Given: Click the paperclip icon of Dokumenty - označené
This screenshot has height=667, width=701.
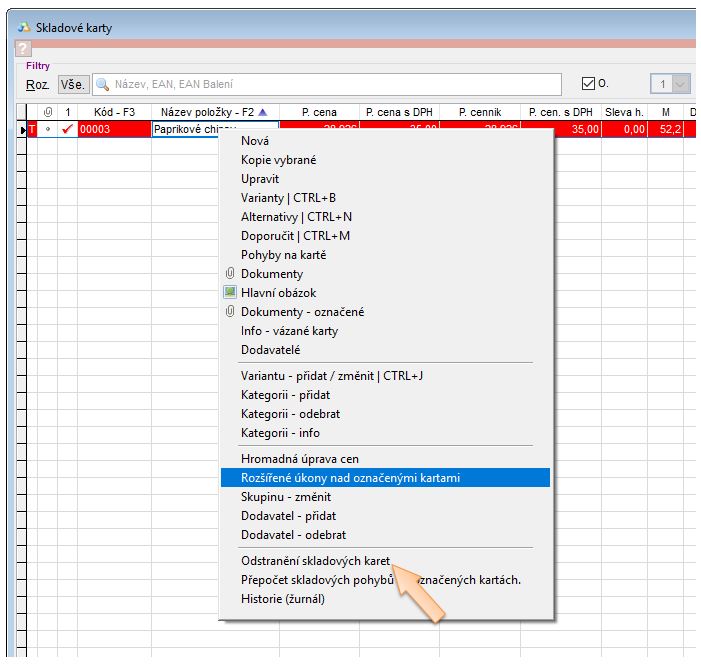Looking at the screenshot, I should click(230, 312).
